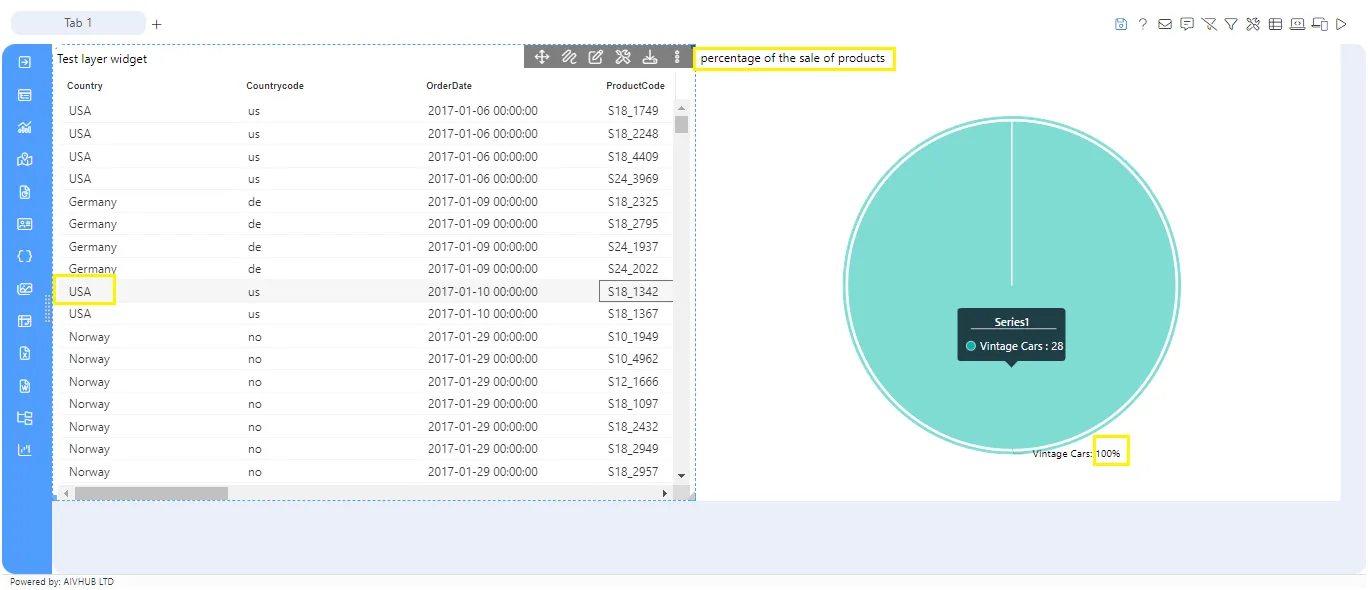Click the help question mark icon
1368x590 pixels.
tap(1142, 23)
